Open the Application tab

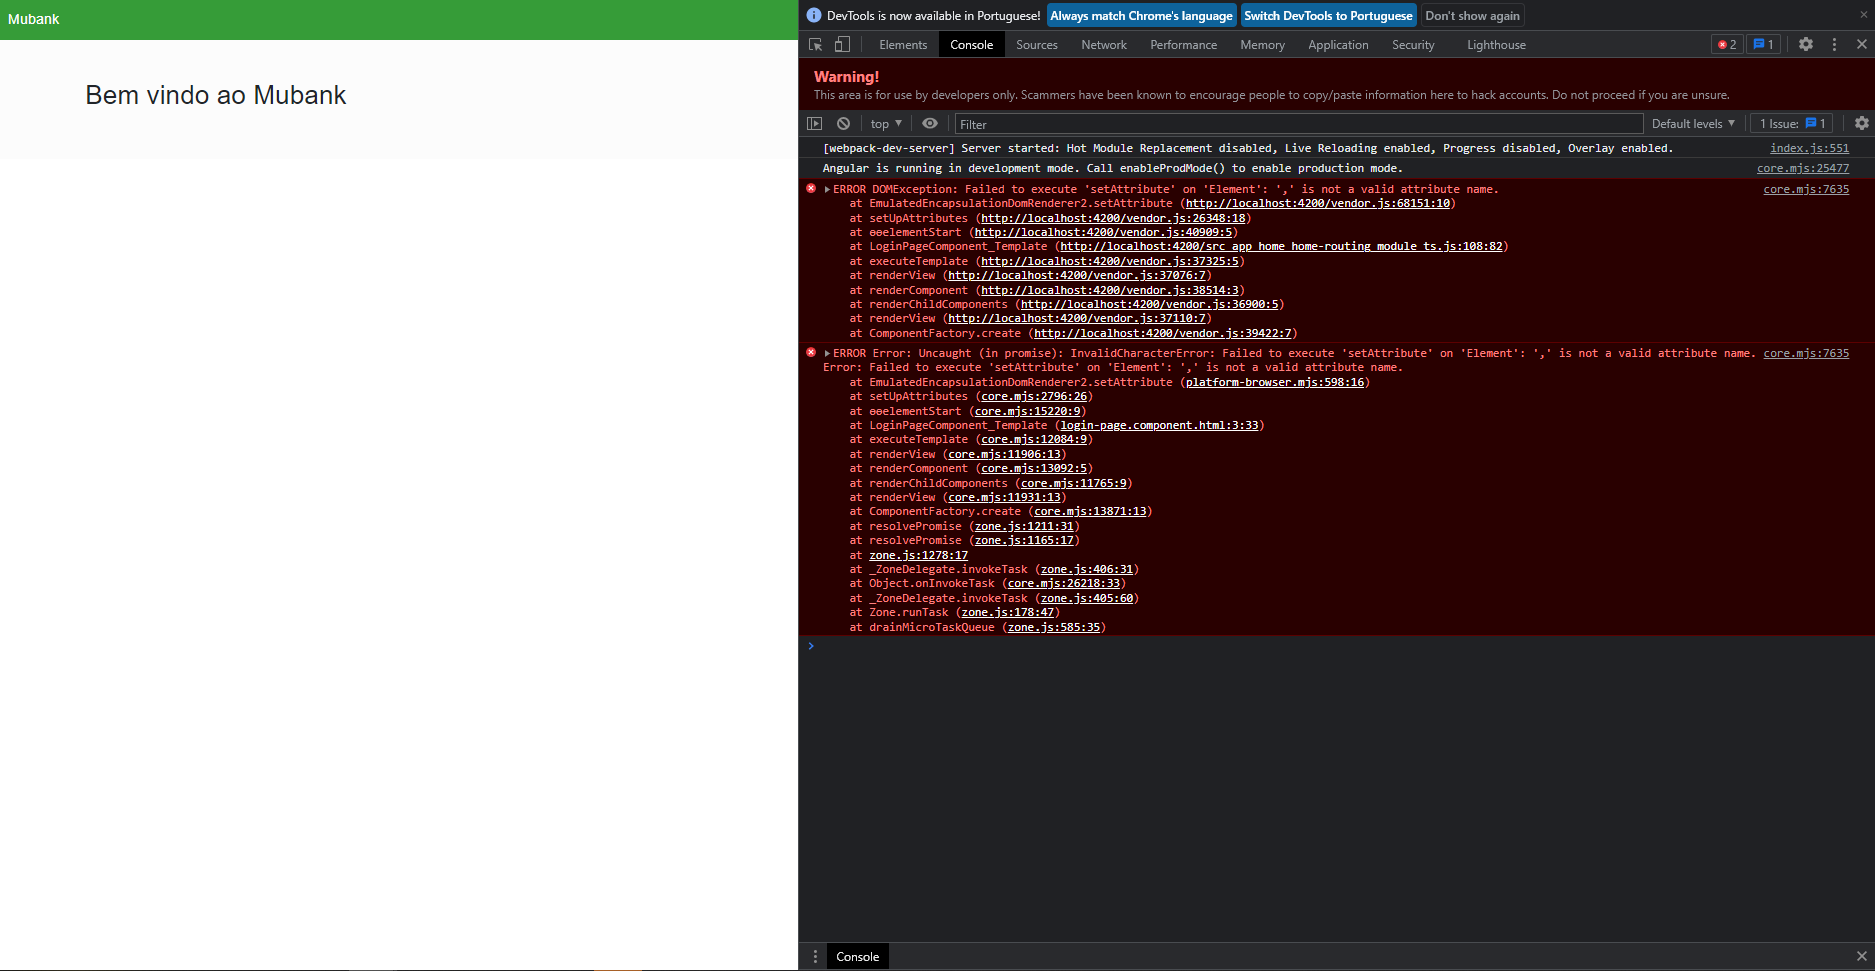(x=1338, y=45)
